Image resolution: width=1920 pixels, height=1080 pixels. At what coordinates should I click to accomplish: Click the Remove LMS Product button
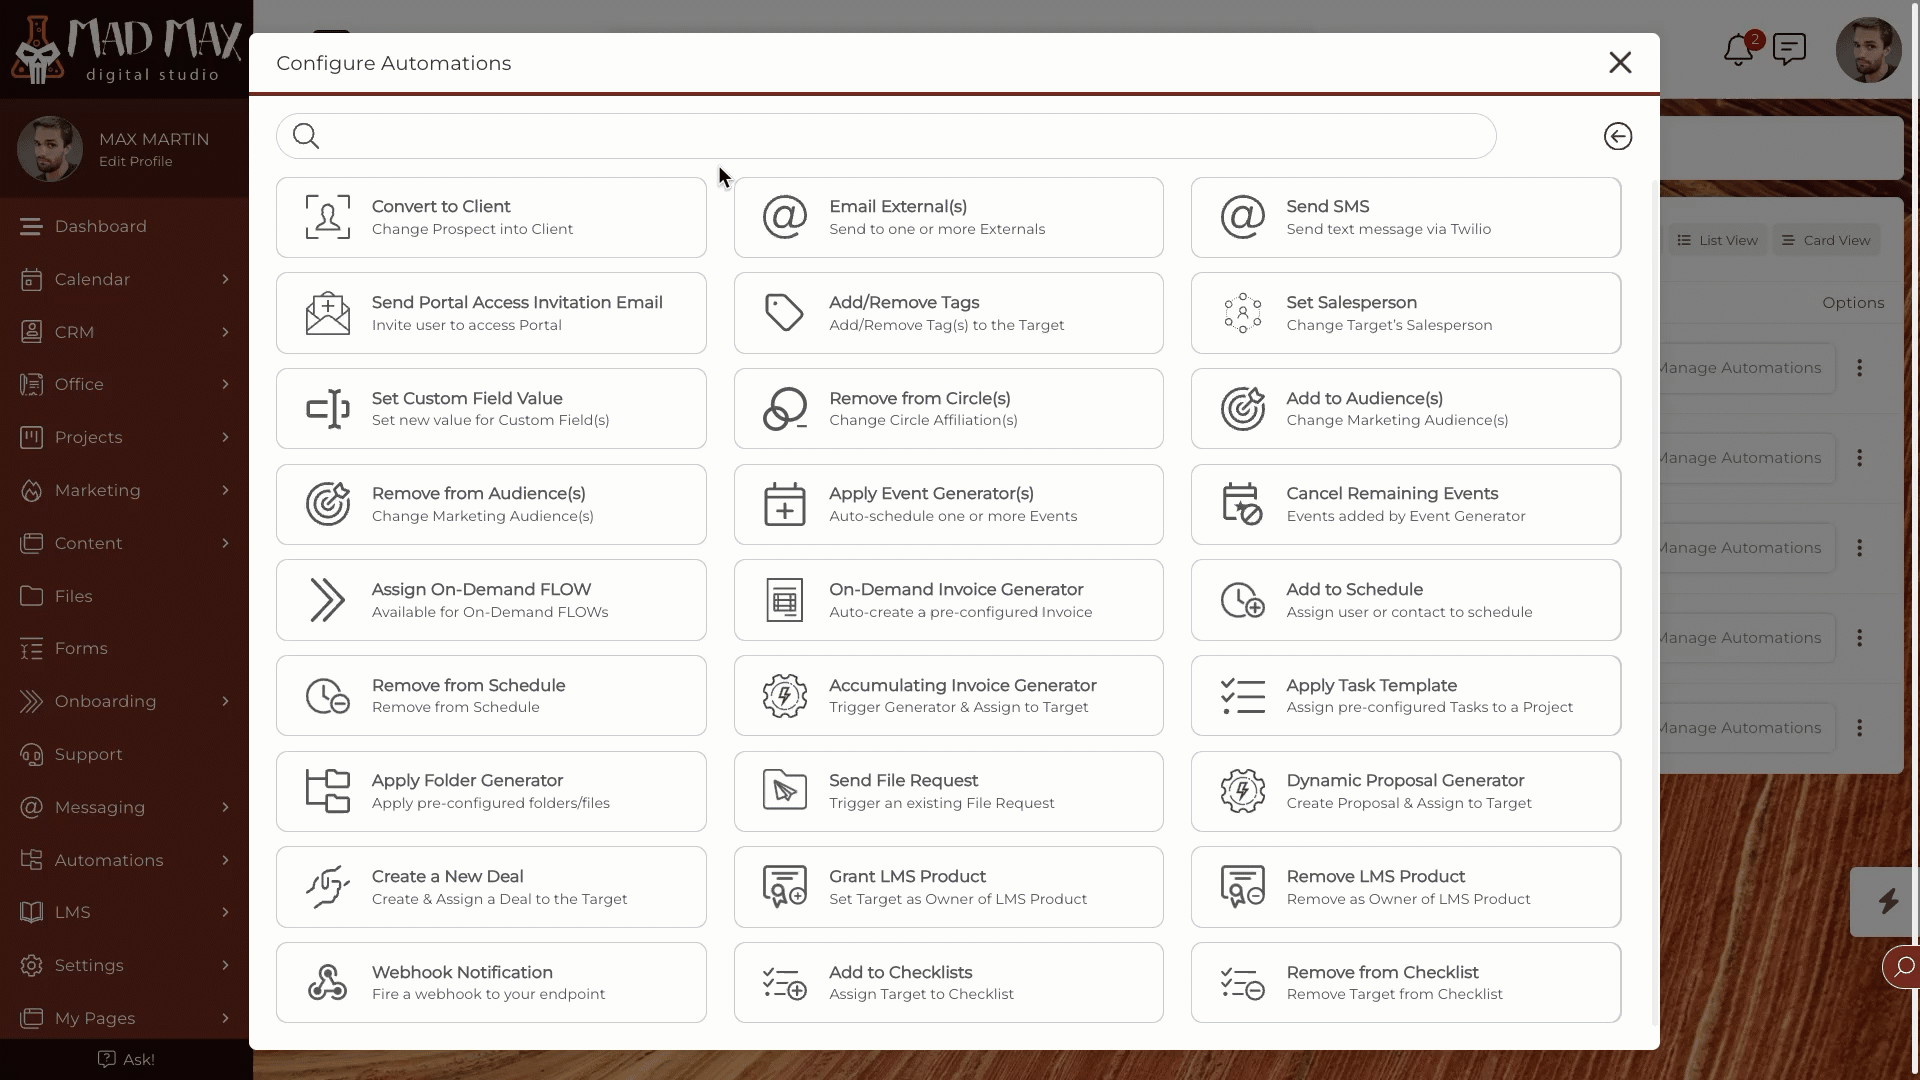pos(1406,886)
